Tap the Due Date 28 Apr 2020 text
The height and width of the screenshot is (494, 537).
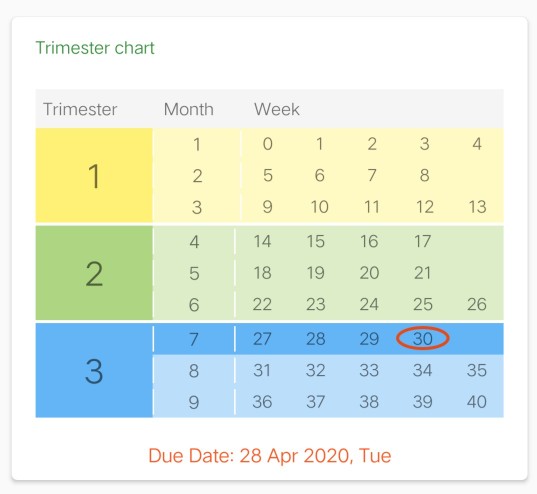270,456
